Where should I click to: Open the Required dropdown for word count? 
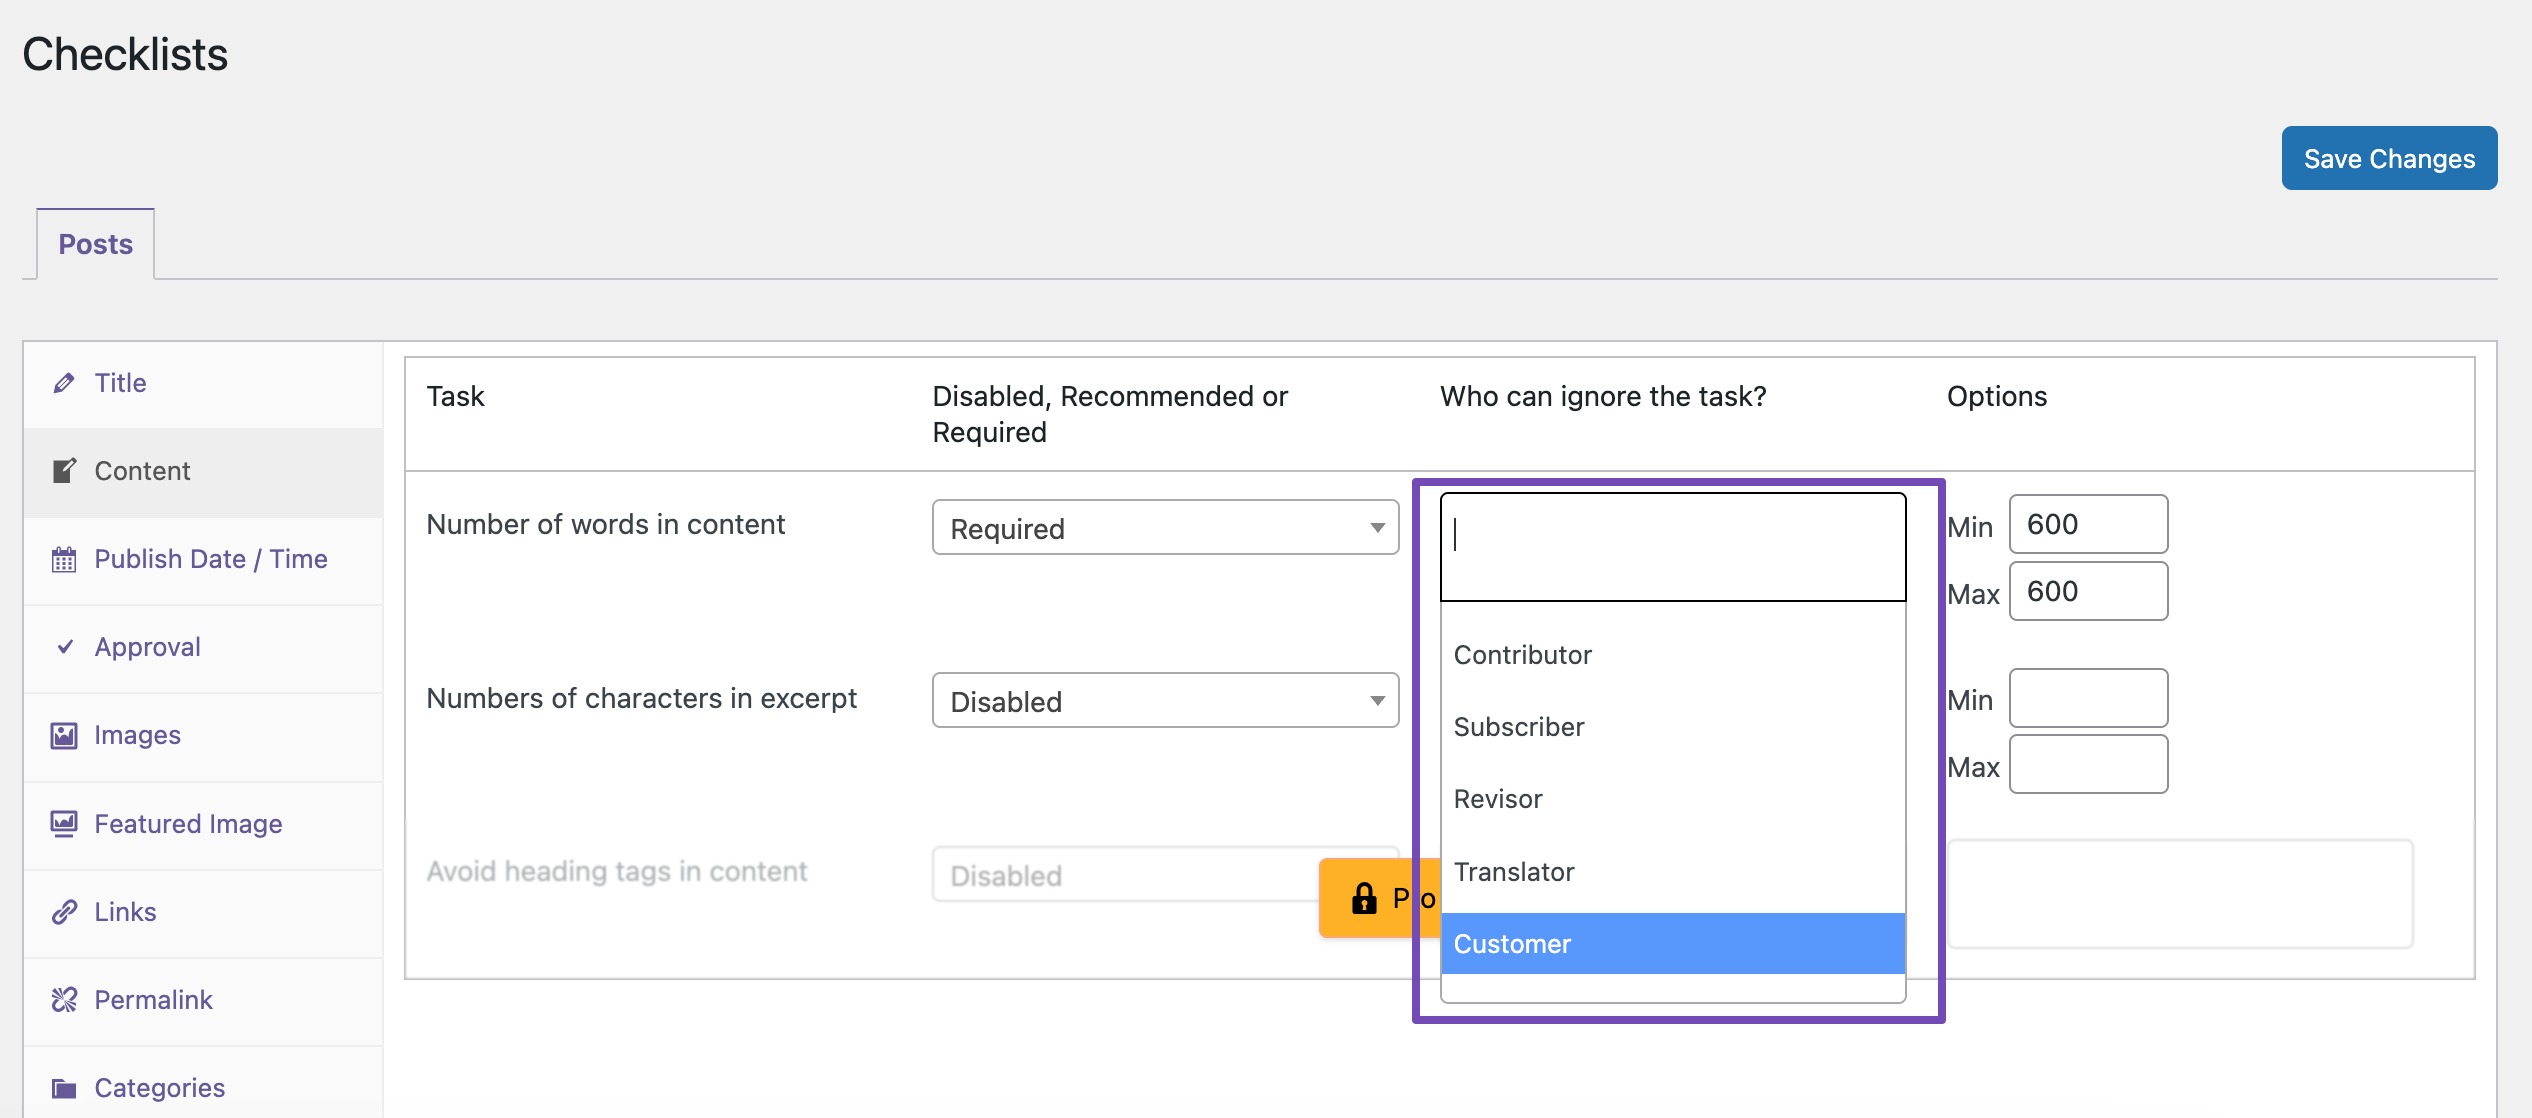click(1164, 528)
